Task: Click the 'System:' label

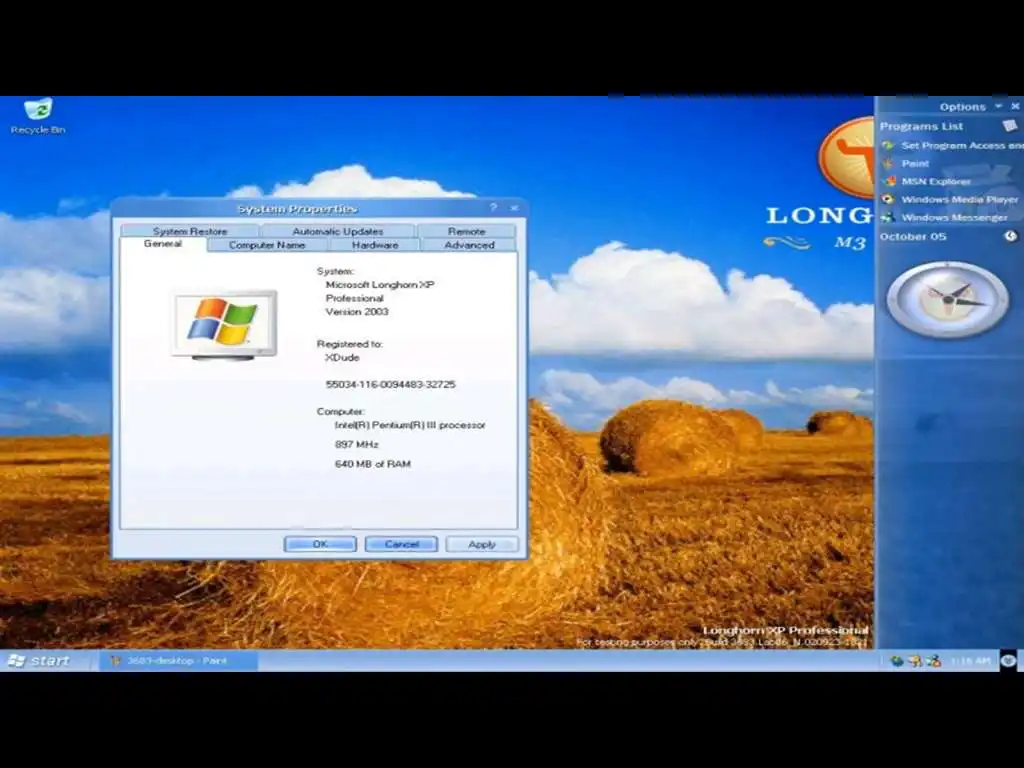Action: [x=335, y=271]
